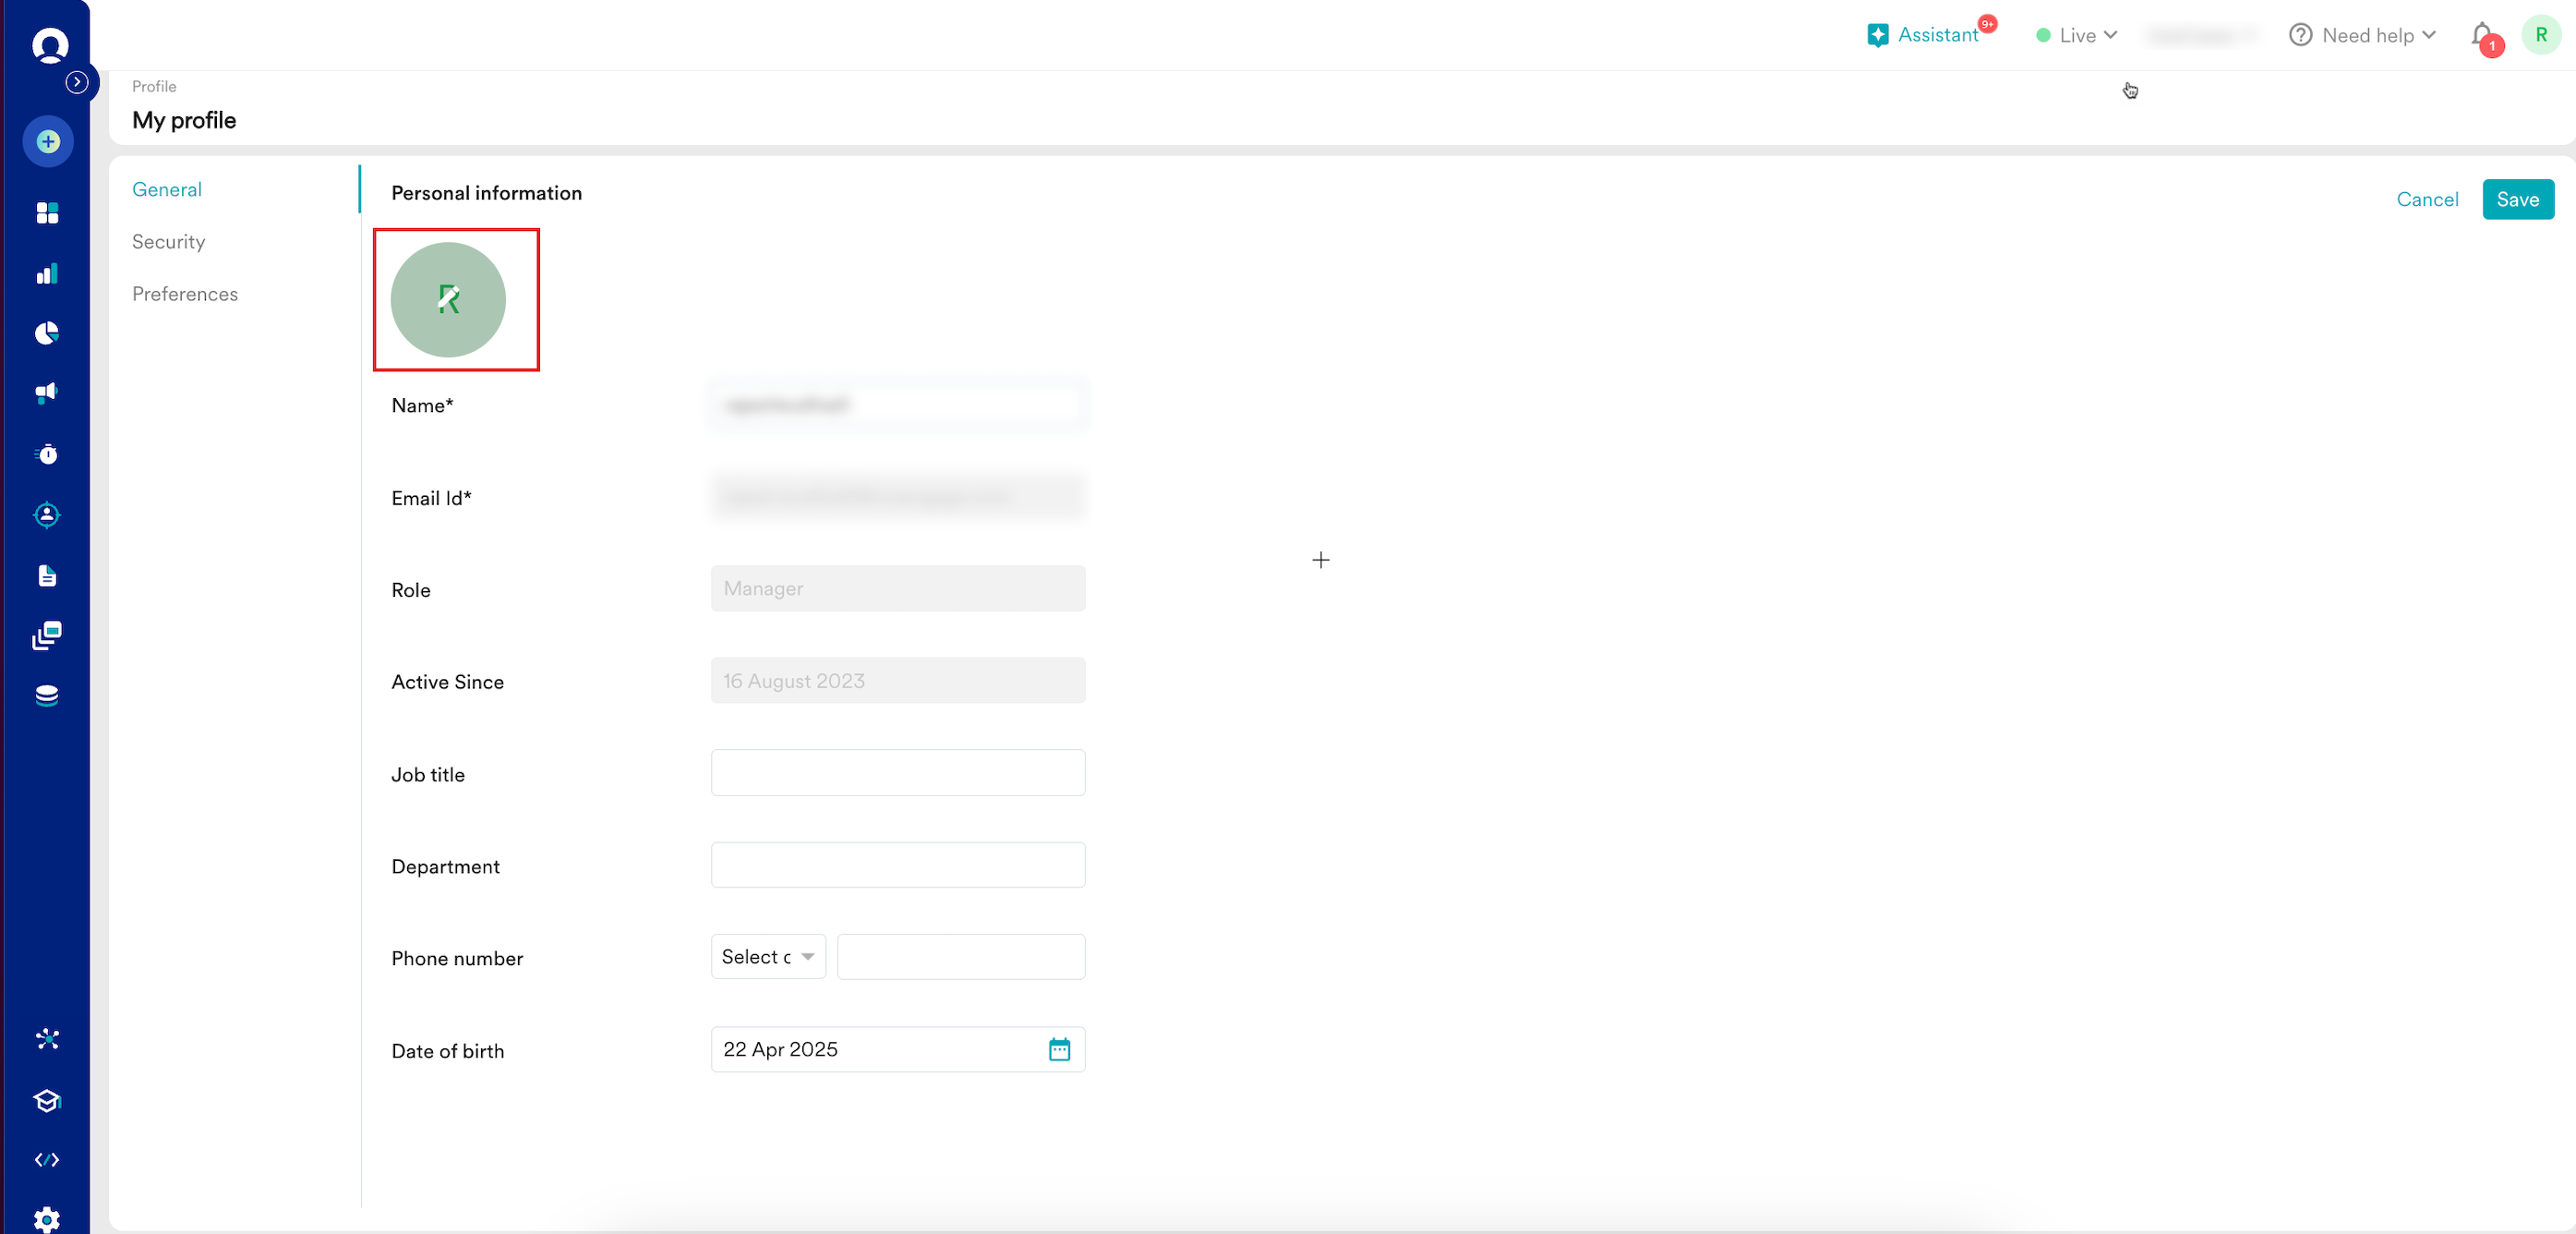The width and height of the screenshot is (2576, 1234).
Task: Open the megaphone campaigns icon
Action: tap(47, 393)
